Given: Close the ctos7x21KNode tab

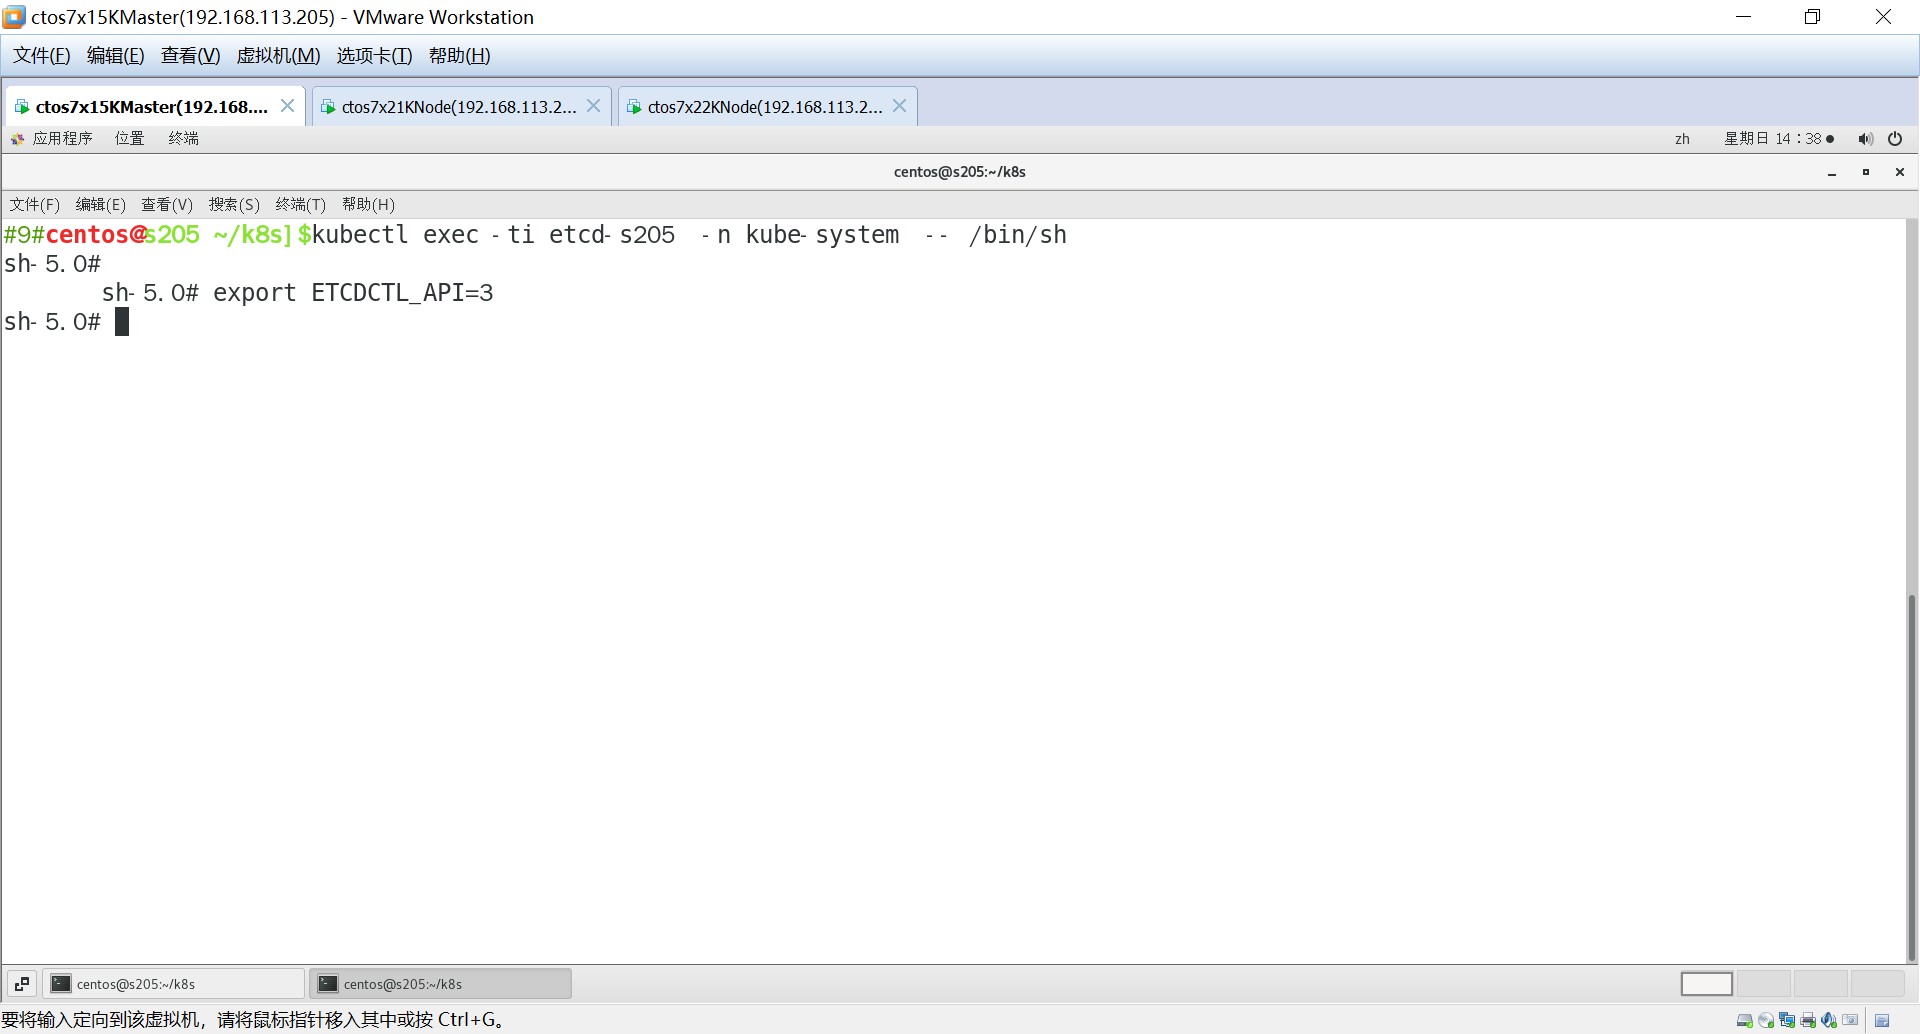Looking at the screenshot, I should (593, 106).
